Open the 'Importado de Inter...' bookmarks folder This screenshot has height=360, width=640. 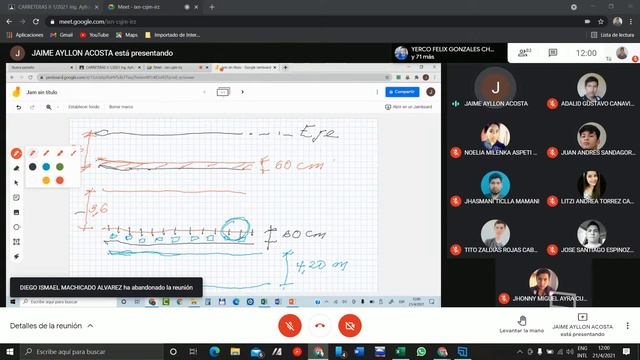pos(173,35)
